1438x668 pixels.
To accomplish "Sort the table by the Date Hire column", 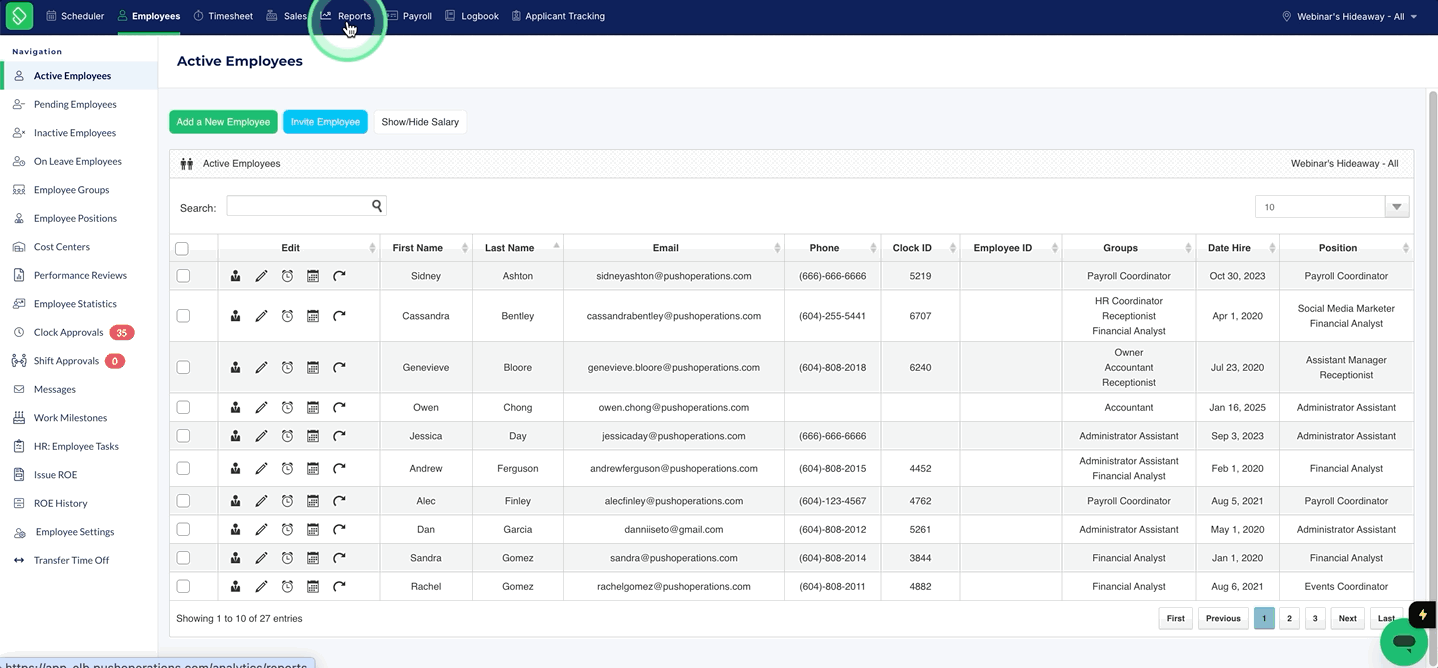I will point(1237,248).
